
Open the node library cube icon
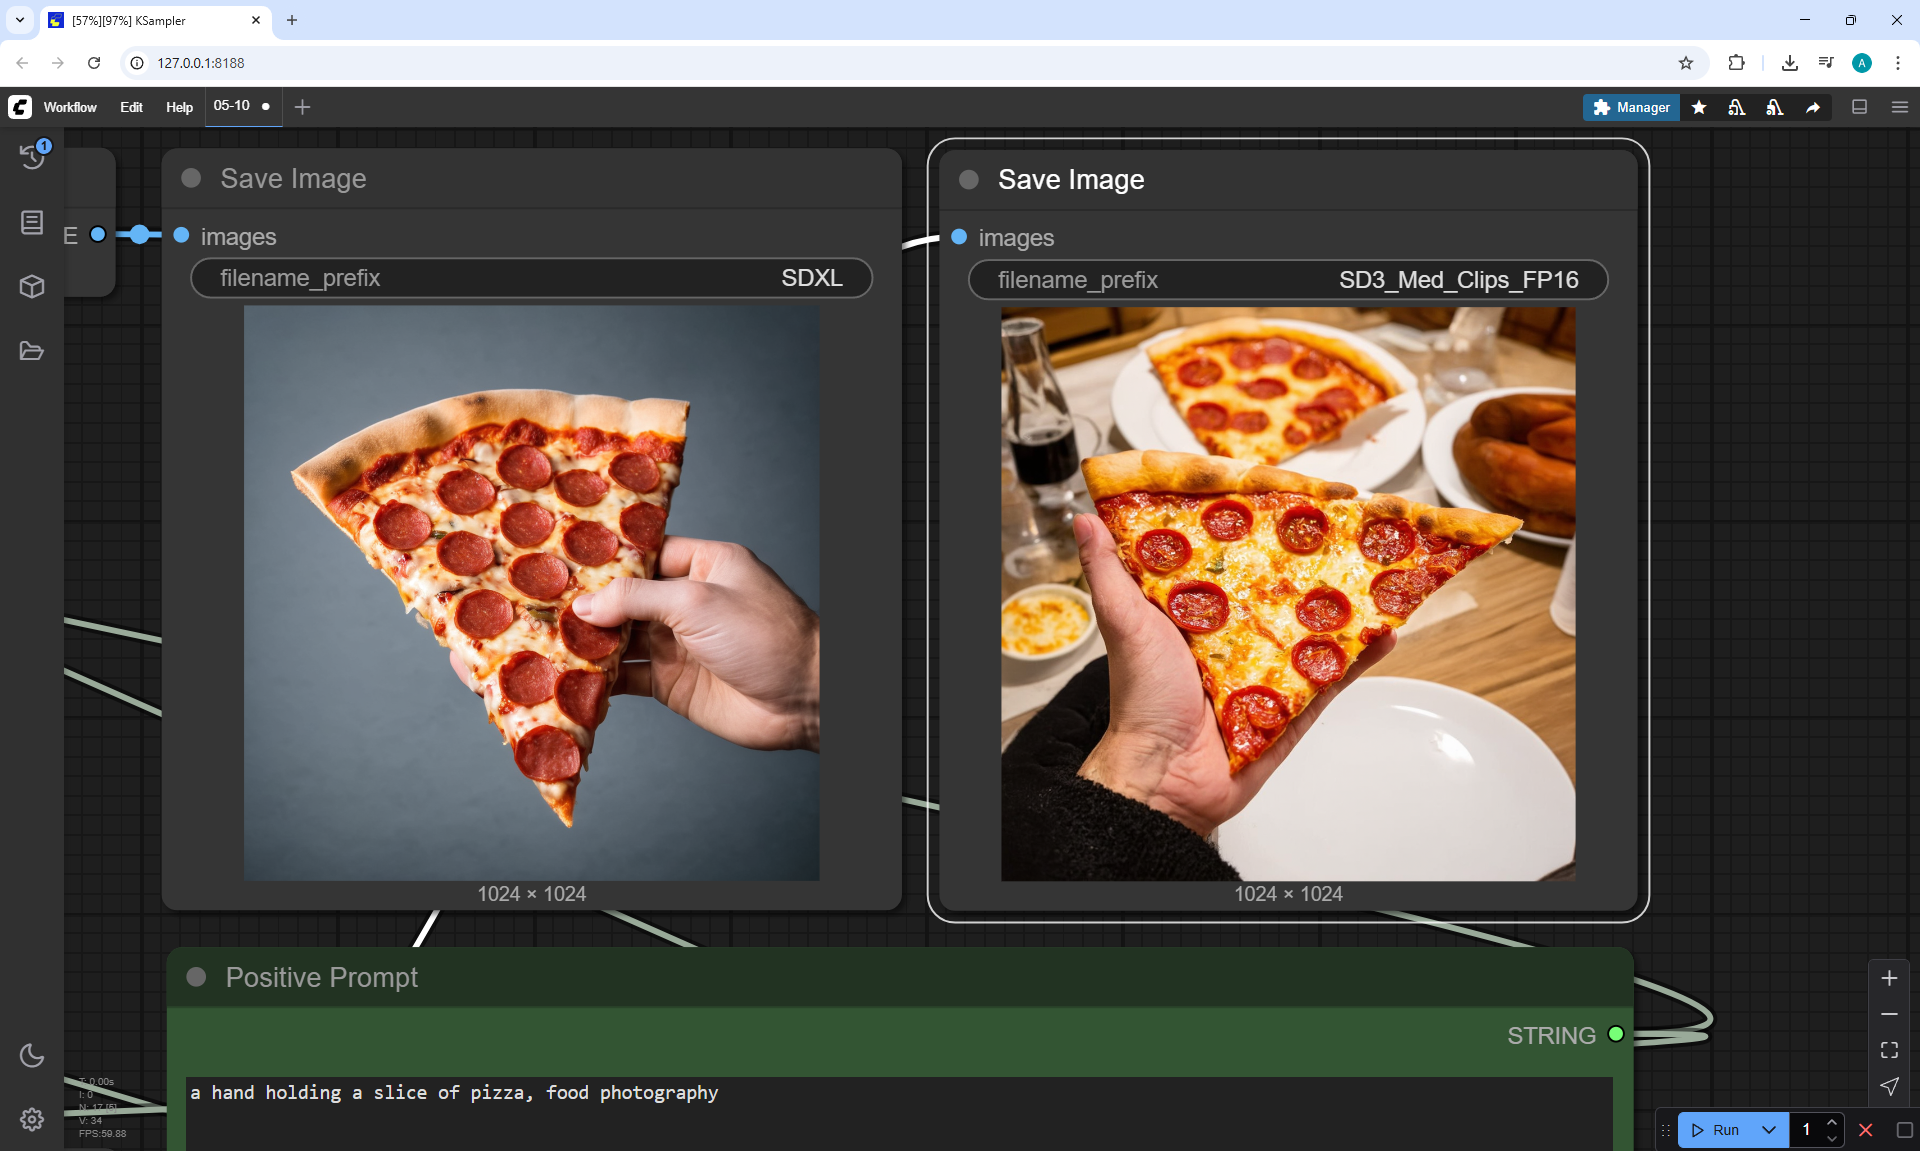click(x=32, y=287)
